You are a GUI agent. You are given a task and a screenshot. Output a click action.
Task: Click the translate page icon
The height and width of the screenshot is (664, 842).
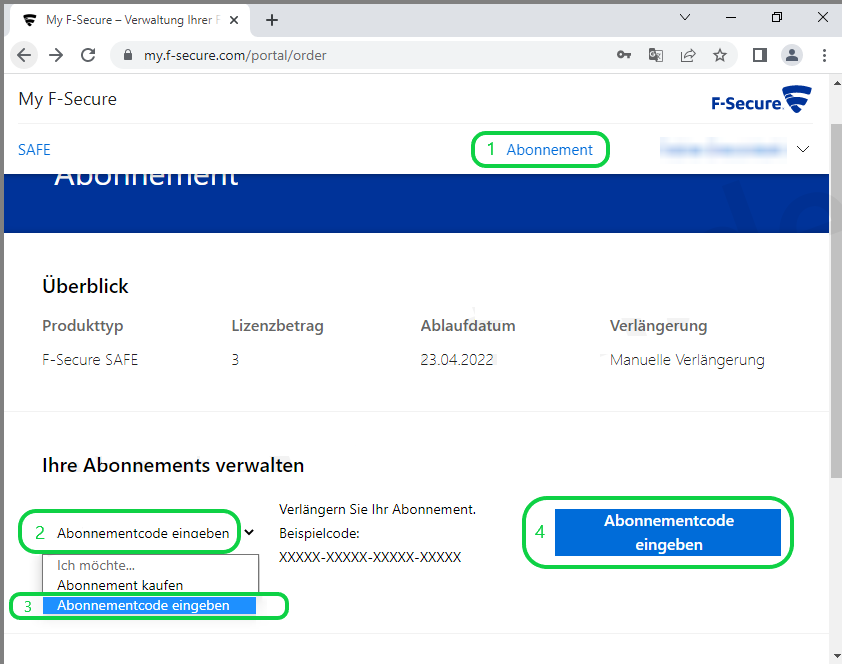pos(656,55)
